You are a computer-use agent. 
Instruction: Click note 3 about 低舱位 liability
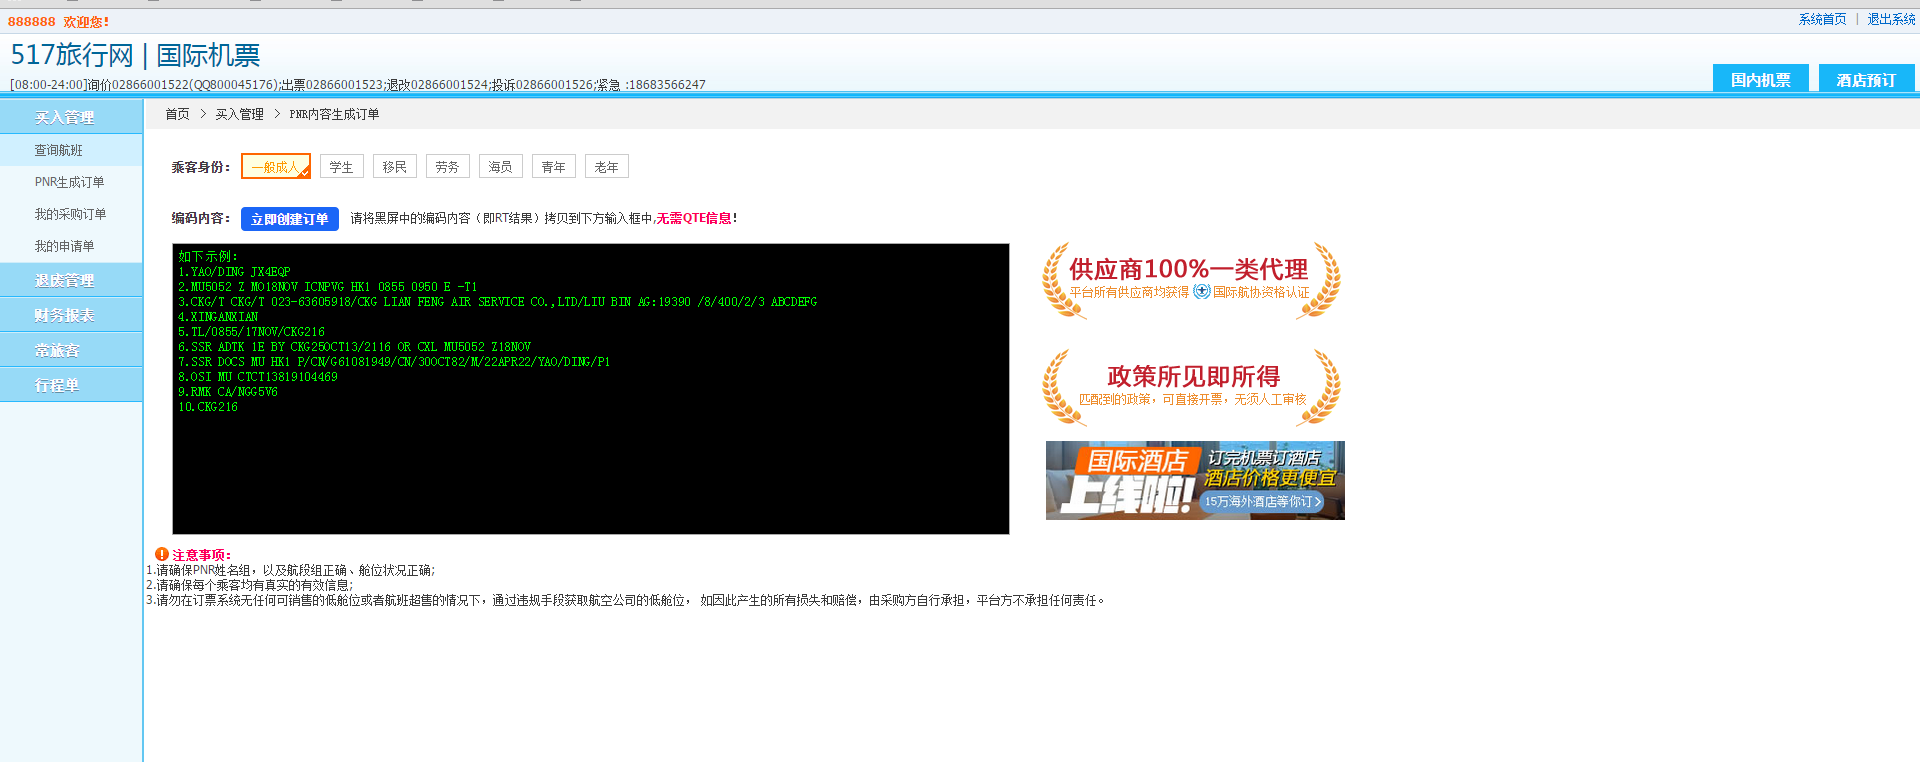point(626,600)
